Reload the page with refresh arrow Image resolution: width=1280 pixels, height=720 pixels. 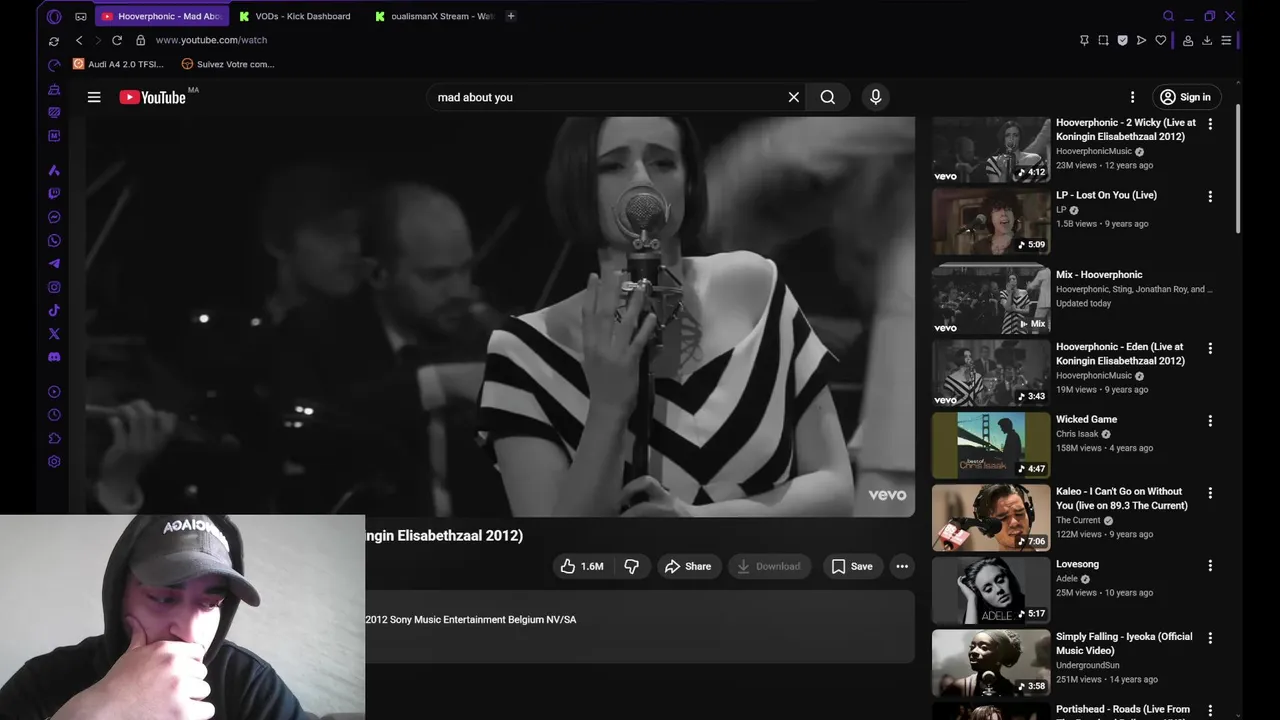tap(117, 40)
